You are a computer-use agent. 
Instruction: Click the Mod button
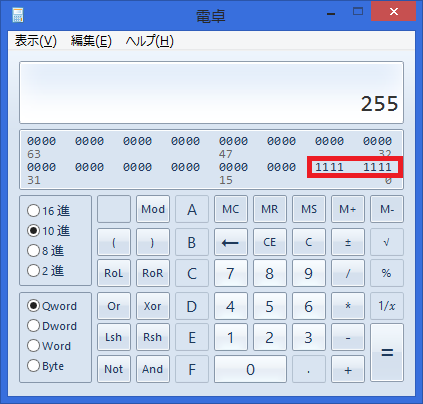(153, 209)
